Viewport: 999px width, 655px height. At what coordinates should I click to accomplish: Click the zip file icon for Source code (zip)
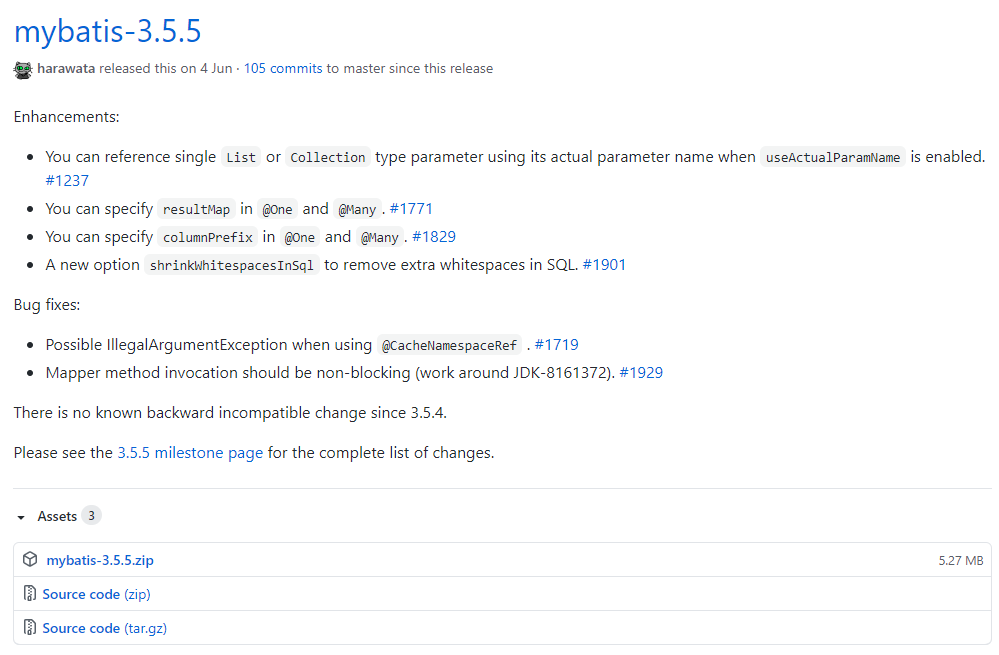pyautogui.click(x=29, y=593)
